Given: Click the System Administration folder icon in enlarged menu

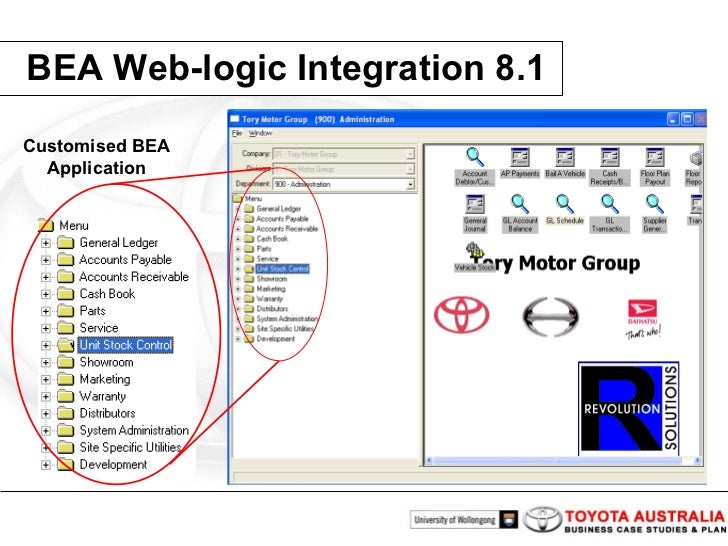Looking at the screenshot, I should 65,430.
